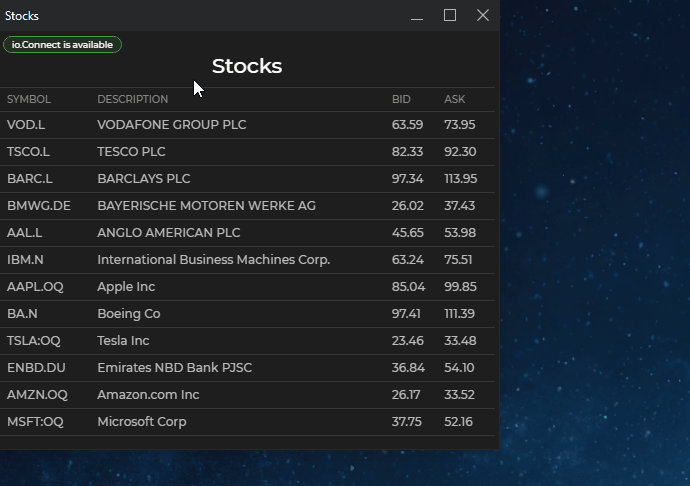The width and height of the screenshot is (690, 486).
Task: Click BMW ask value 37.43
Action: click(x=460, y=206)
